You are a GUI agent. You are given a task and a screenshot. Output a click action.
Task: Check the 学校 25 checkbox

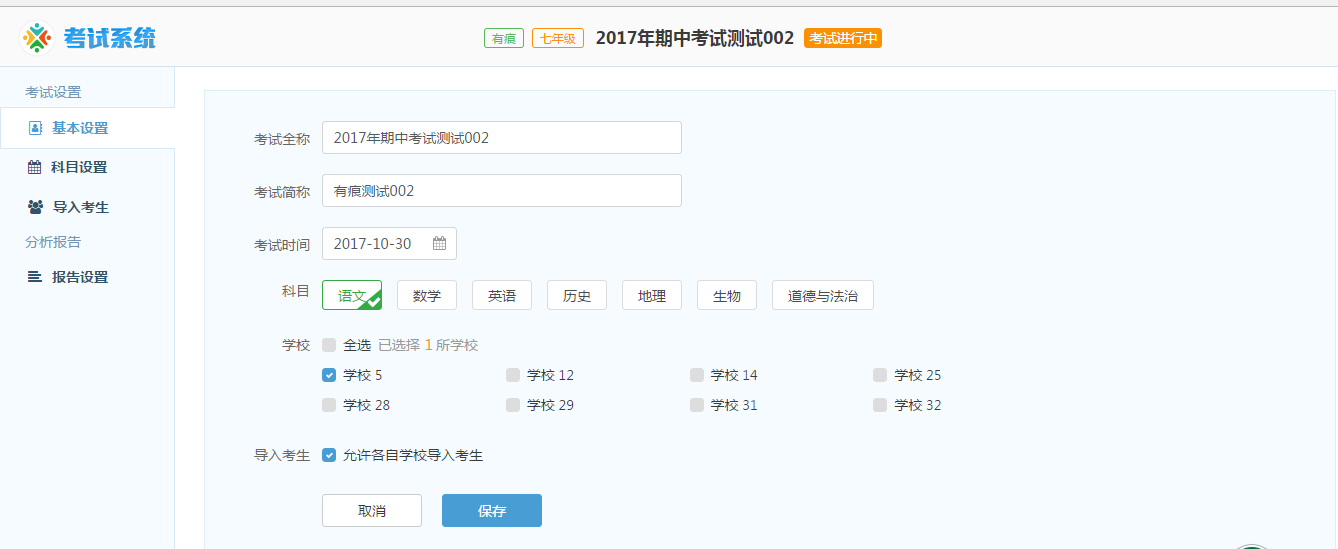880,375
